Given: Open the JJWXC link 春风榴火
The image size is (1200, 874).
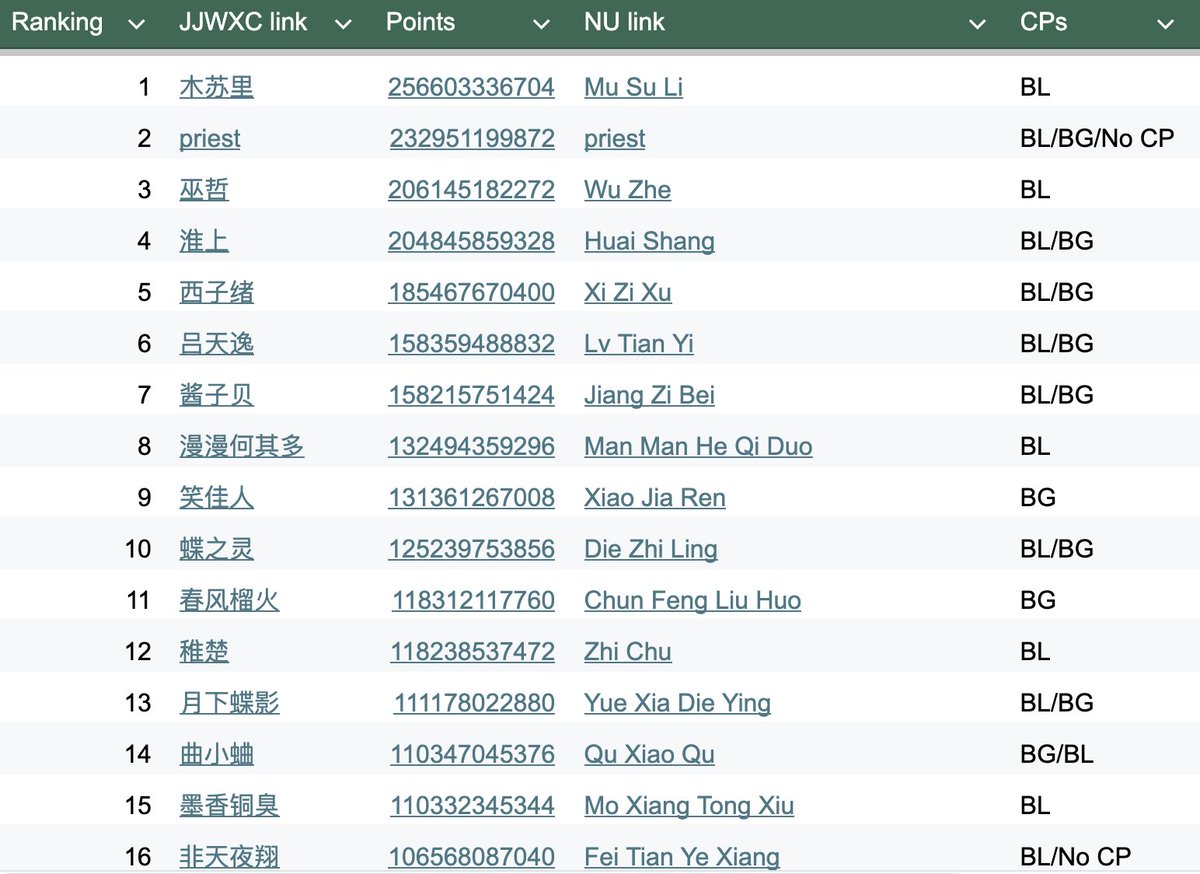Looking at the screenshot, I should pos(229,600).
